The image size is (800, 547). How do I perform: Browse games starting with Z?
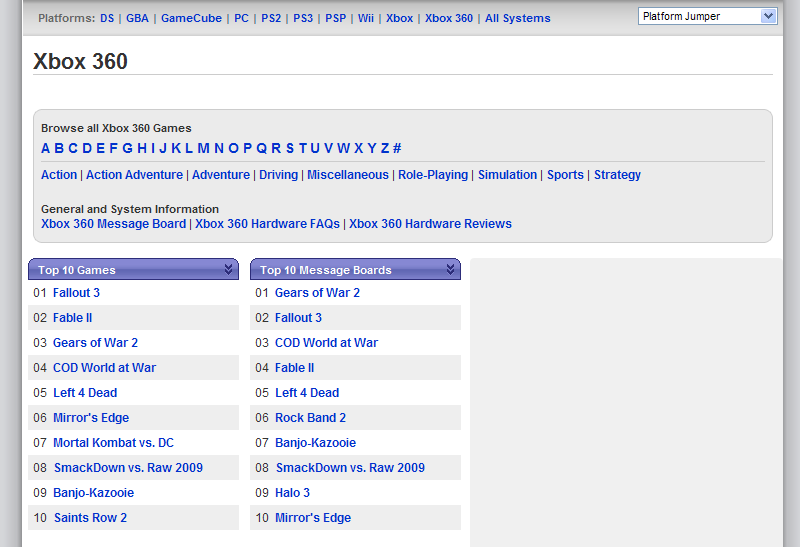[x=385, y=148]
